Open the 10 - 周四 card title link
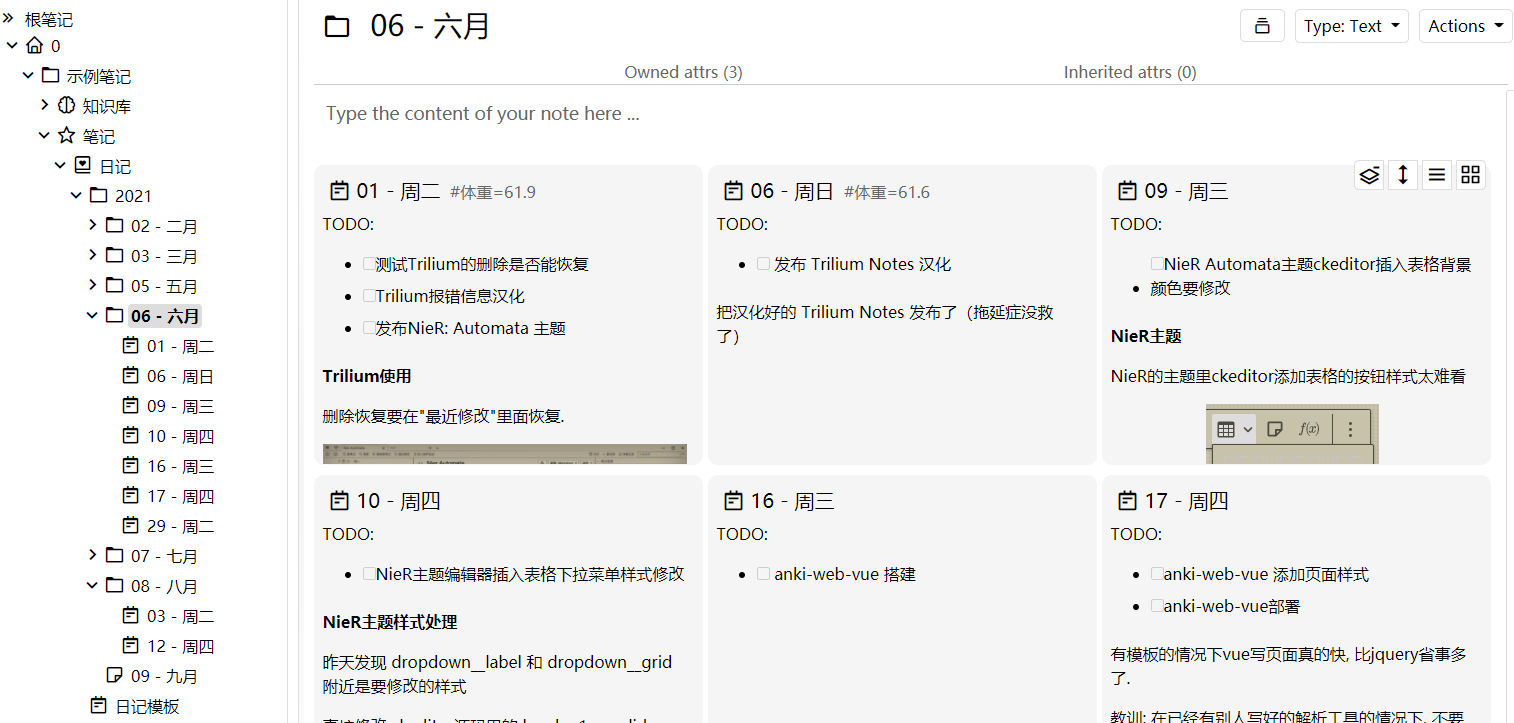Screen dimensions: 1514x723 click(x=398, y=501)
